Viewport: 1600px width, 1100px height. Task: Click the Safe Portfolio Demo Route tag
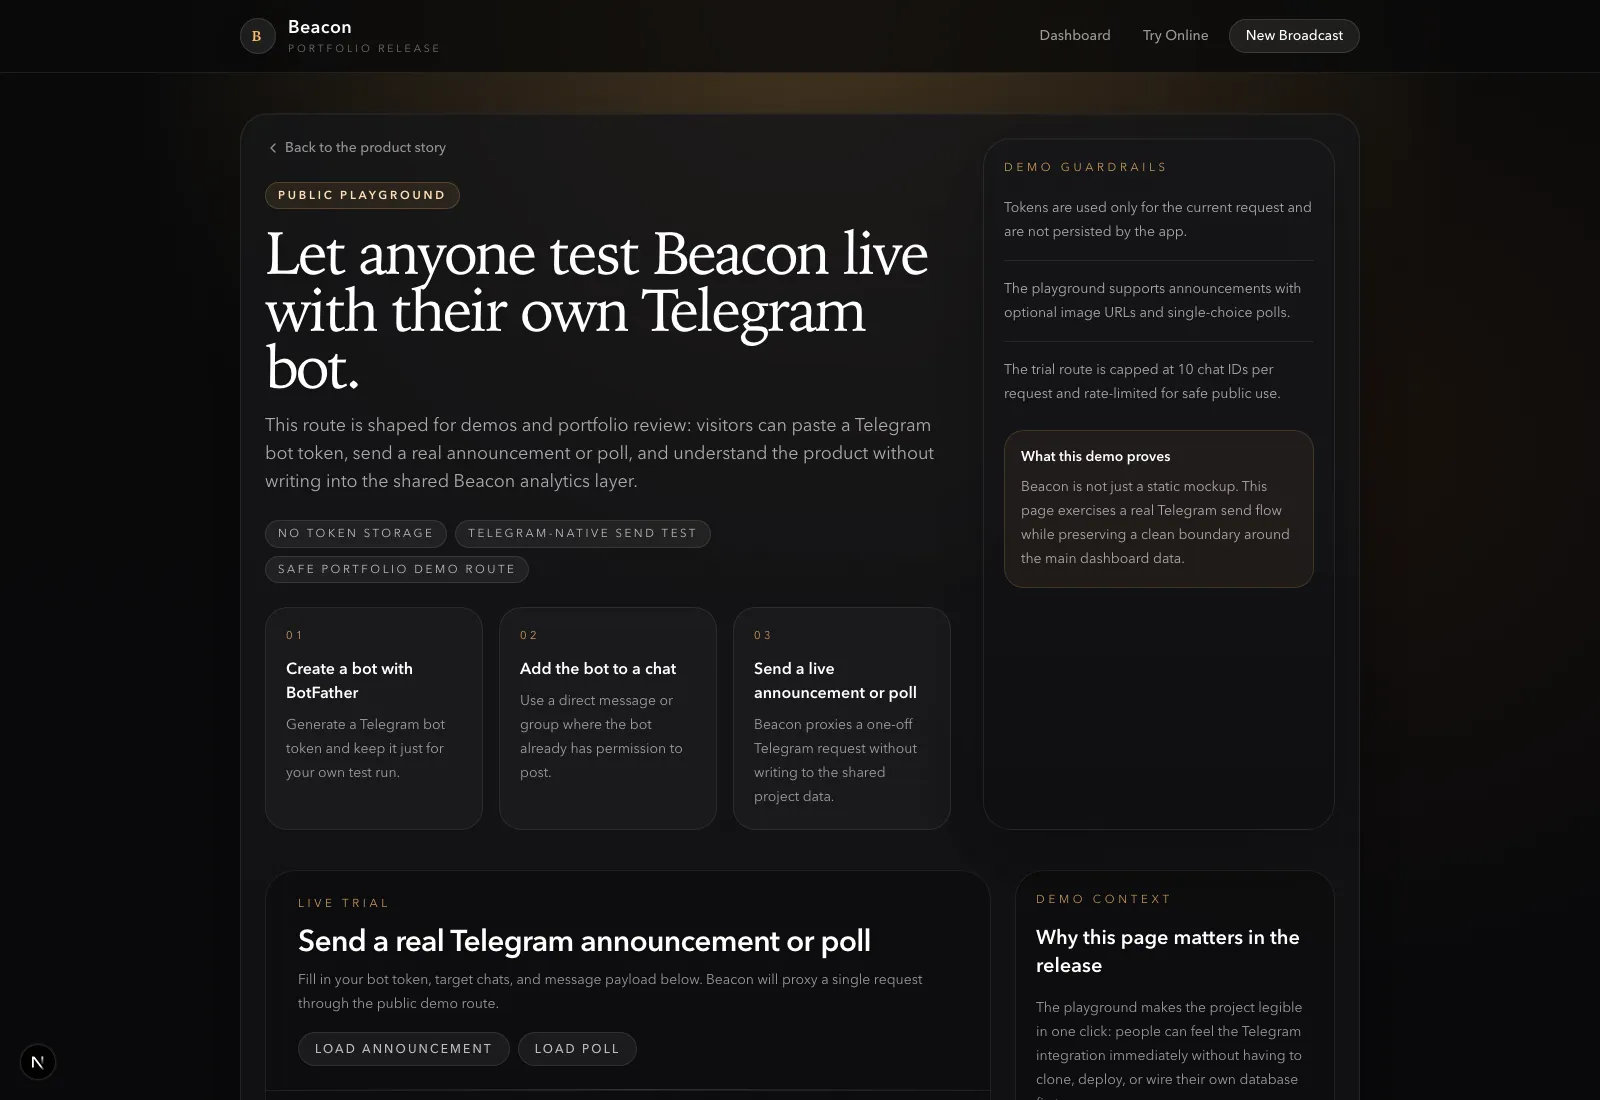coord(396,569)
